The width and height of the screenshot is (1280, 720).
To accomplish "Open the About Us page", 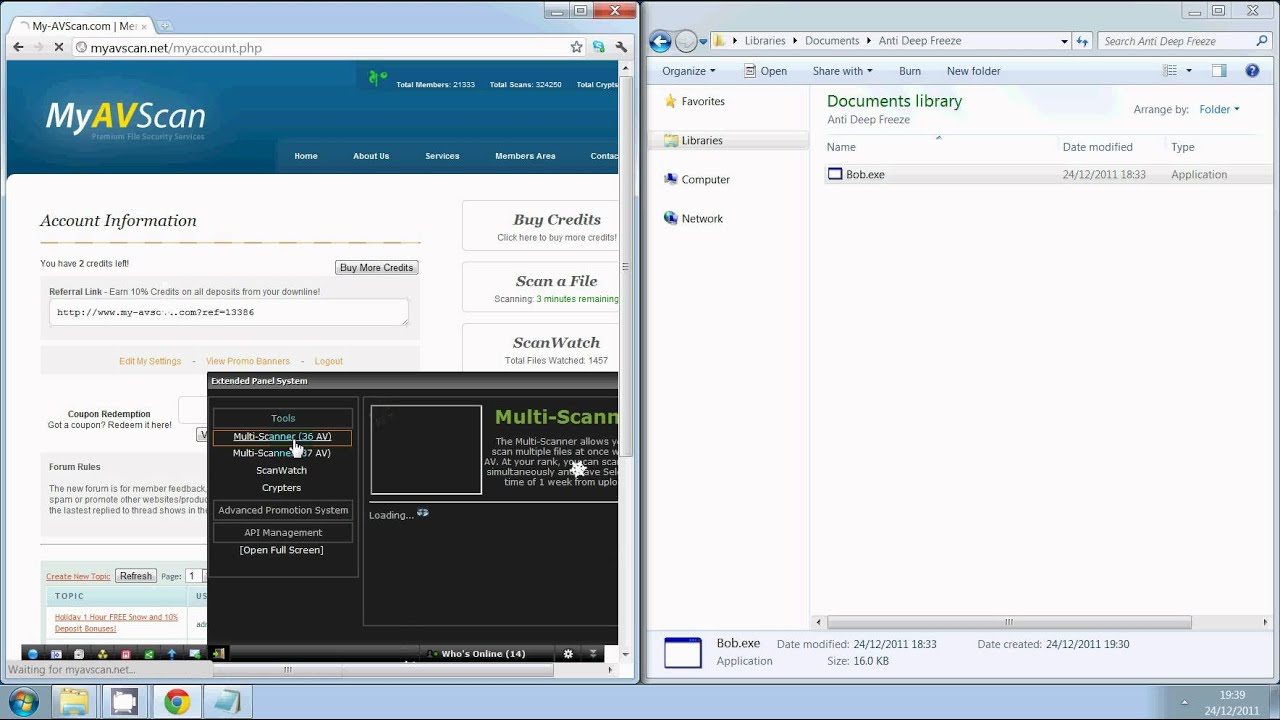I will 371,156.
